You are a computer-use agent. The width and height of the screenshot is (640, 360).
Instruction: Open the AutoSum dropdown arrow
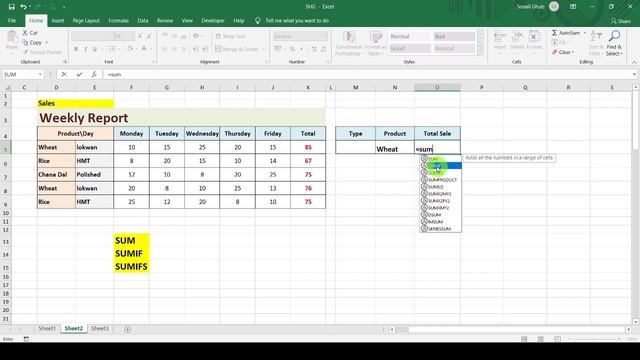tap(584, 33)
